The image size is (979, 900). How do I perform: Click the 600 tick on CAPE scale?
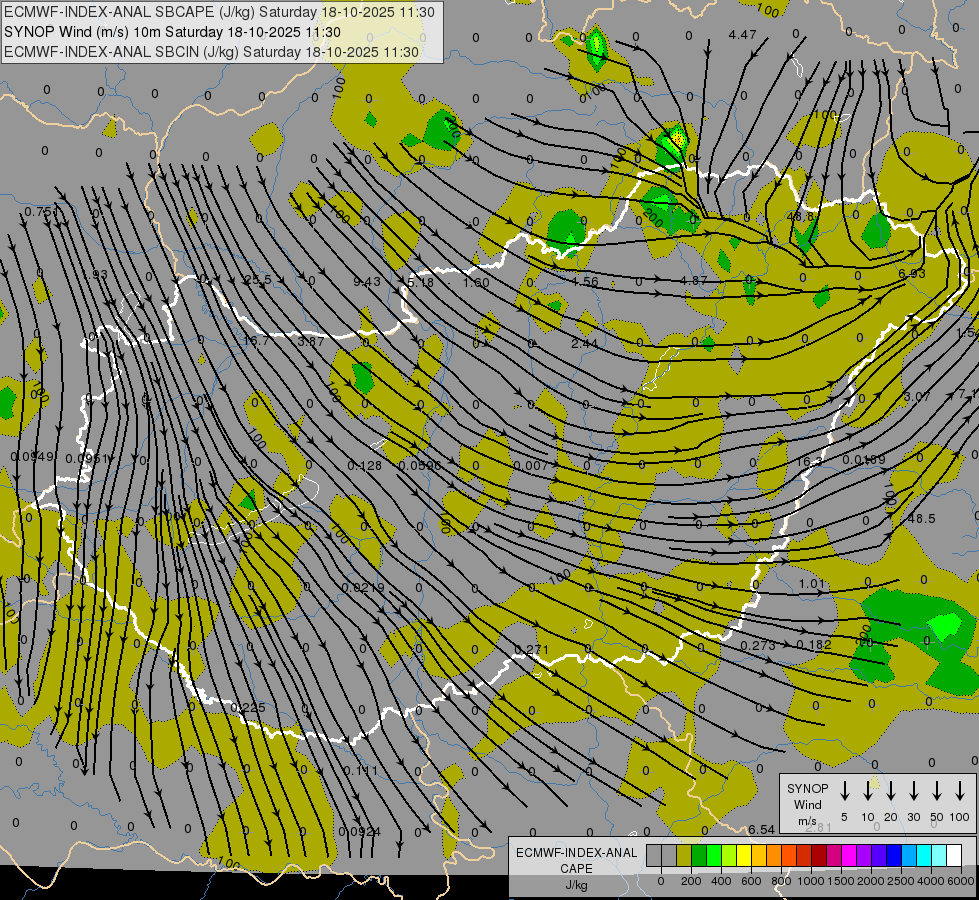click(751, 881)
